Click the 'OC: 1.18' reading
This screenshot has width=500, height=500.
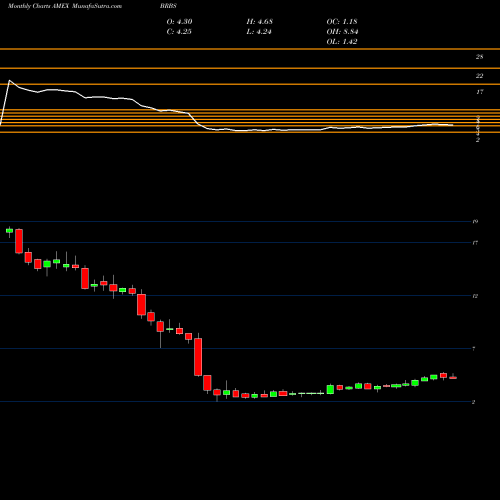point(342,22)
